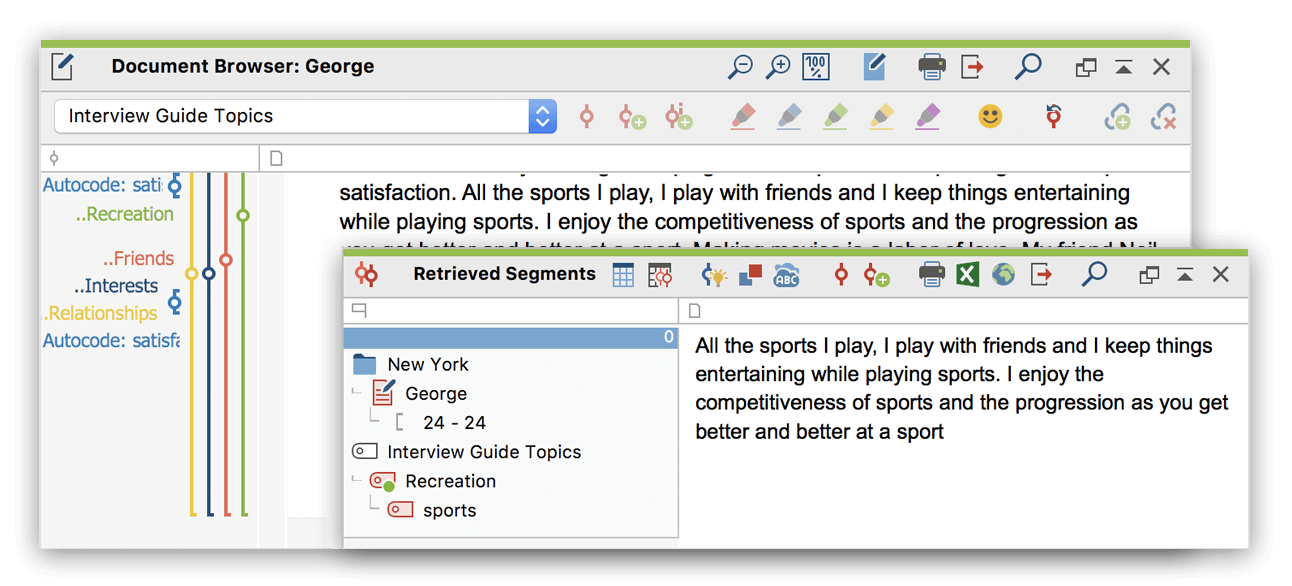Remove document link in Document Browser toolbar

click(1163, 117)
